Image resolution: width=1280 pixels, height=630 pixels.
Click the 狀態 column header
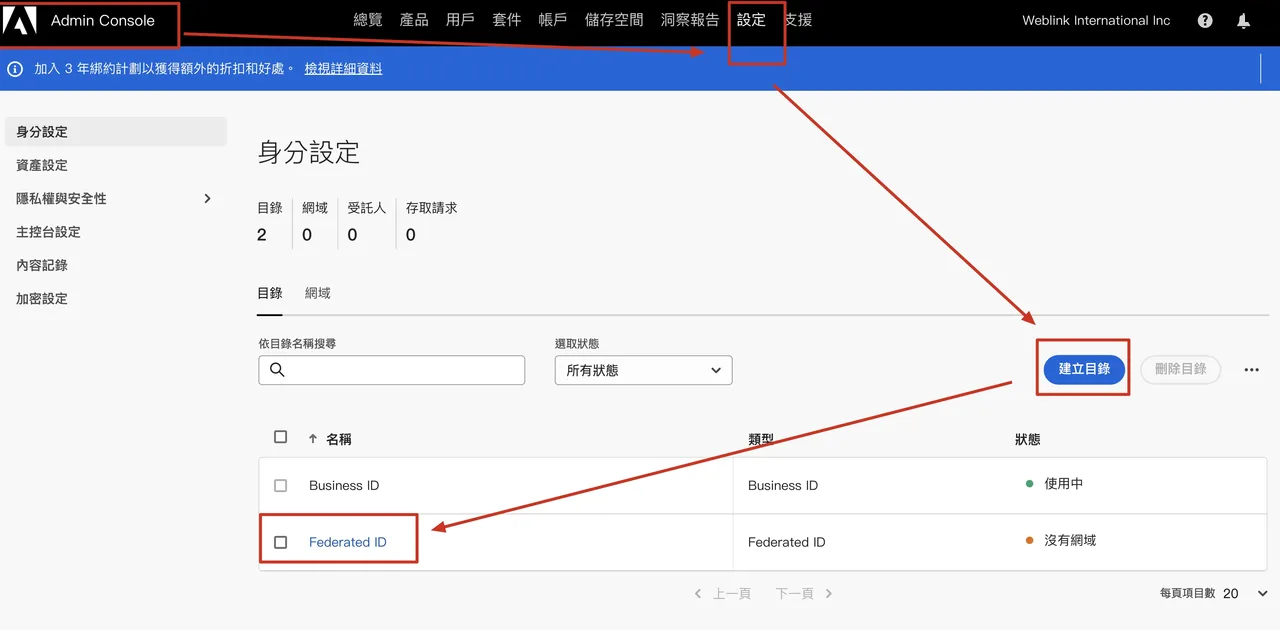[x=1028, y=439]
